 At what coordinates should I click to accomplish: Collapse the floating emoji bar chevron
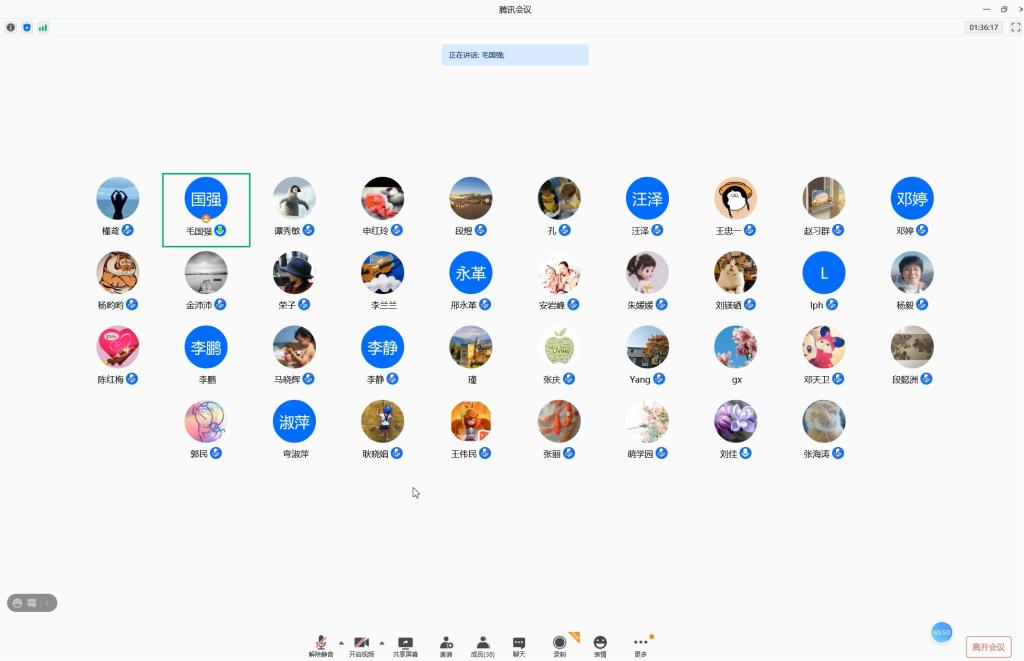coord(46,603)
